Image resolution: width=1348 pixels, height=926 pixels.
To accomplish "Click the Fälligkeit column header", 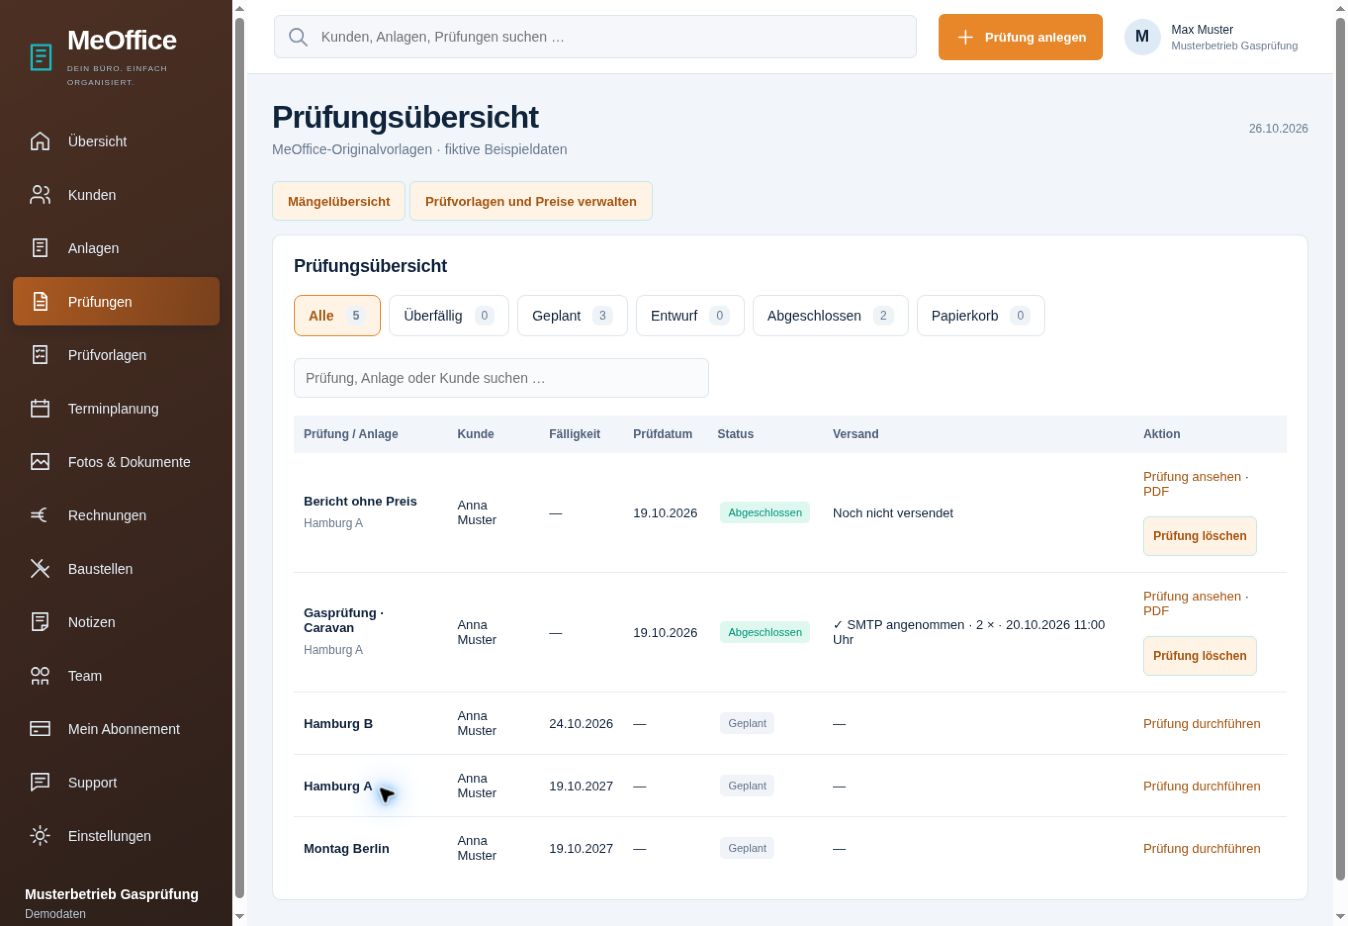I will coord(575,434).
